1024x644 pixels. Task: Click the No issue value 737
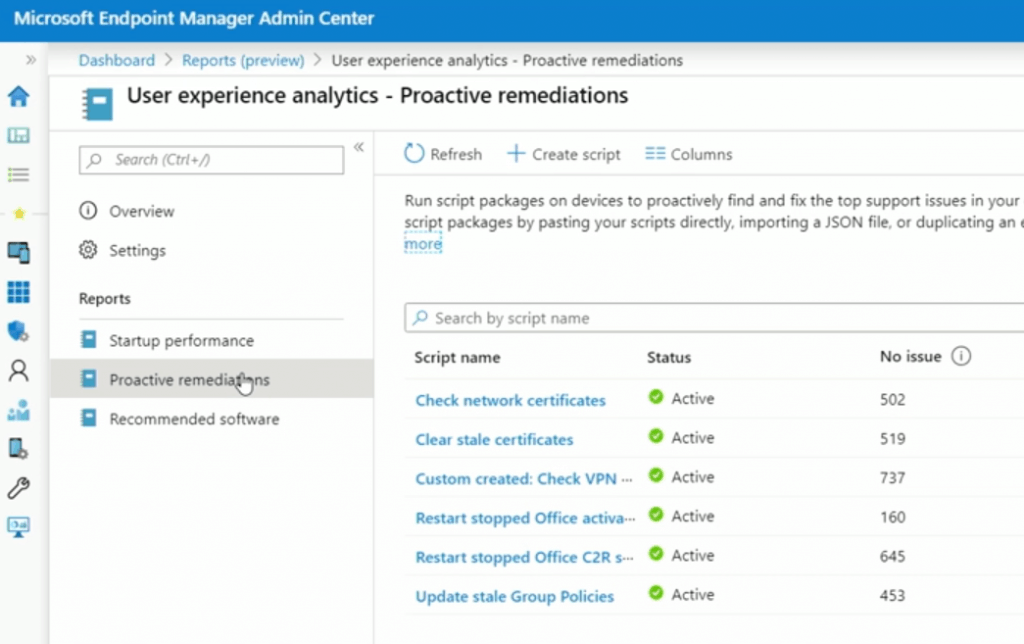(x=892, y=477)
